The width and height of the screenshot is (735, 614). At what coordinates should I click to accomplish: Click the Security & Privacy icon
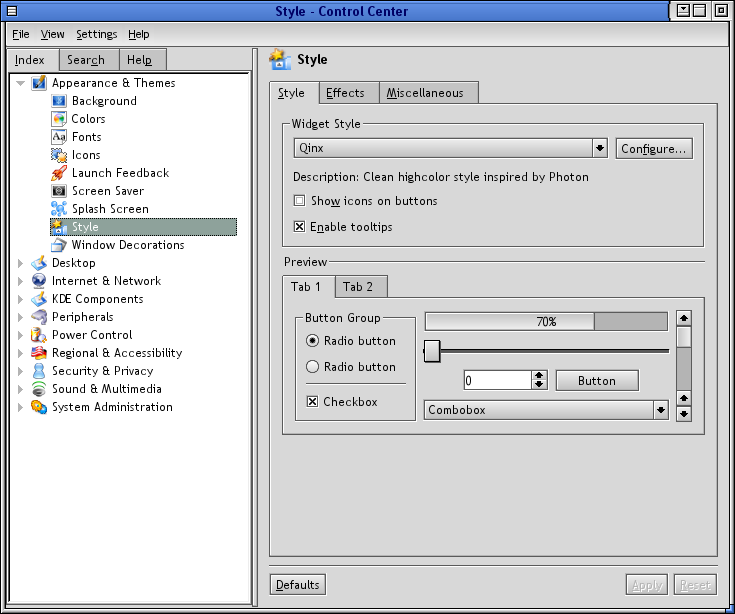(x=39, y=371)
